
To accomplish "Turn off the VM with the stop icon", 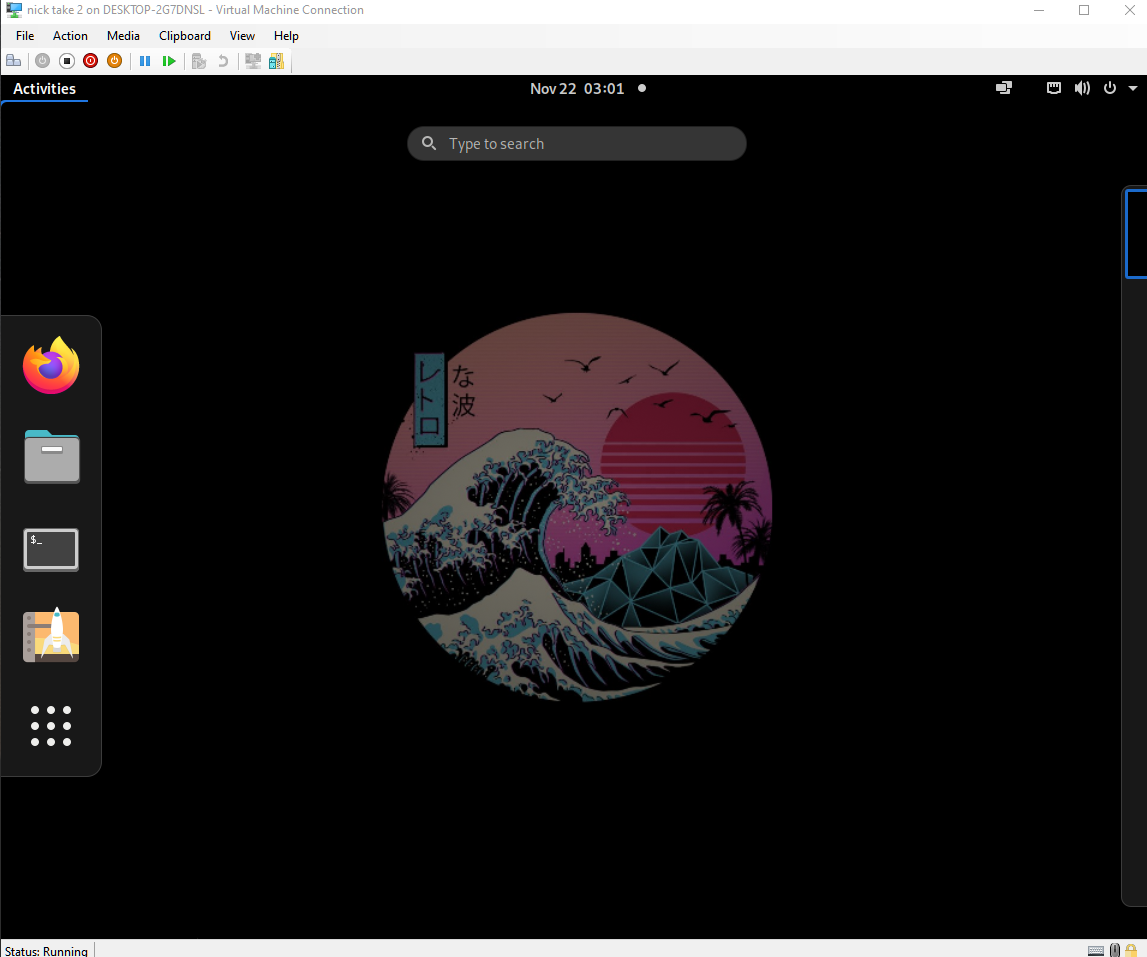I will point(67,61).
